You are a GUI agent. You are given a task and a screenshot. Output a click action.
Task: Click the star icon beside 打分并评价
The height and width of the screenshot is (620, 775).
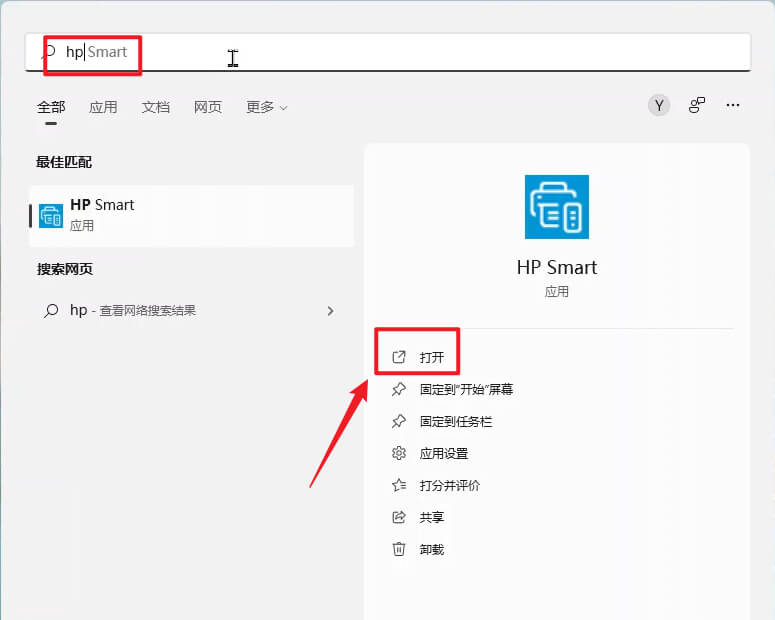399,486
